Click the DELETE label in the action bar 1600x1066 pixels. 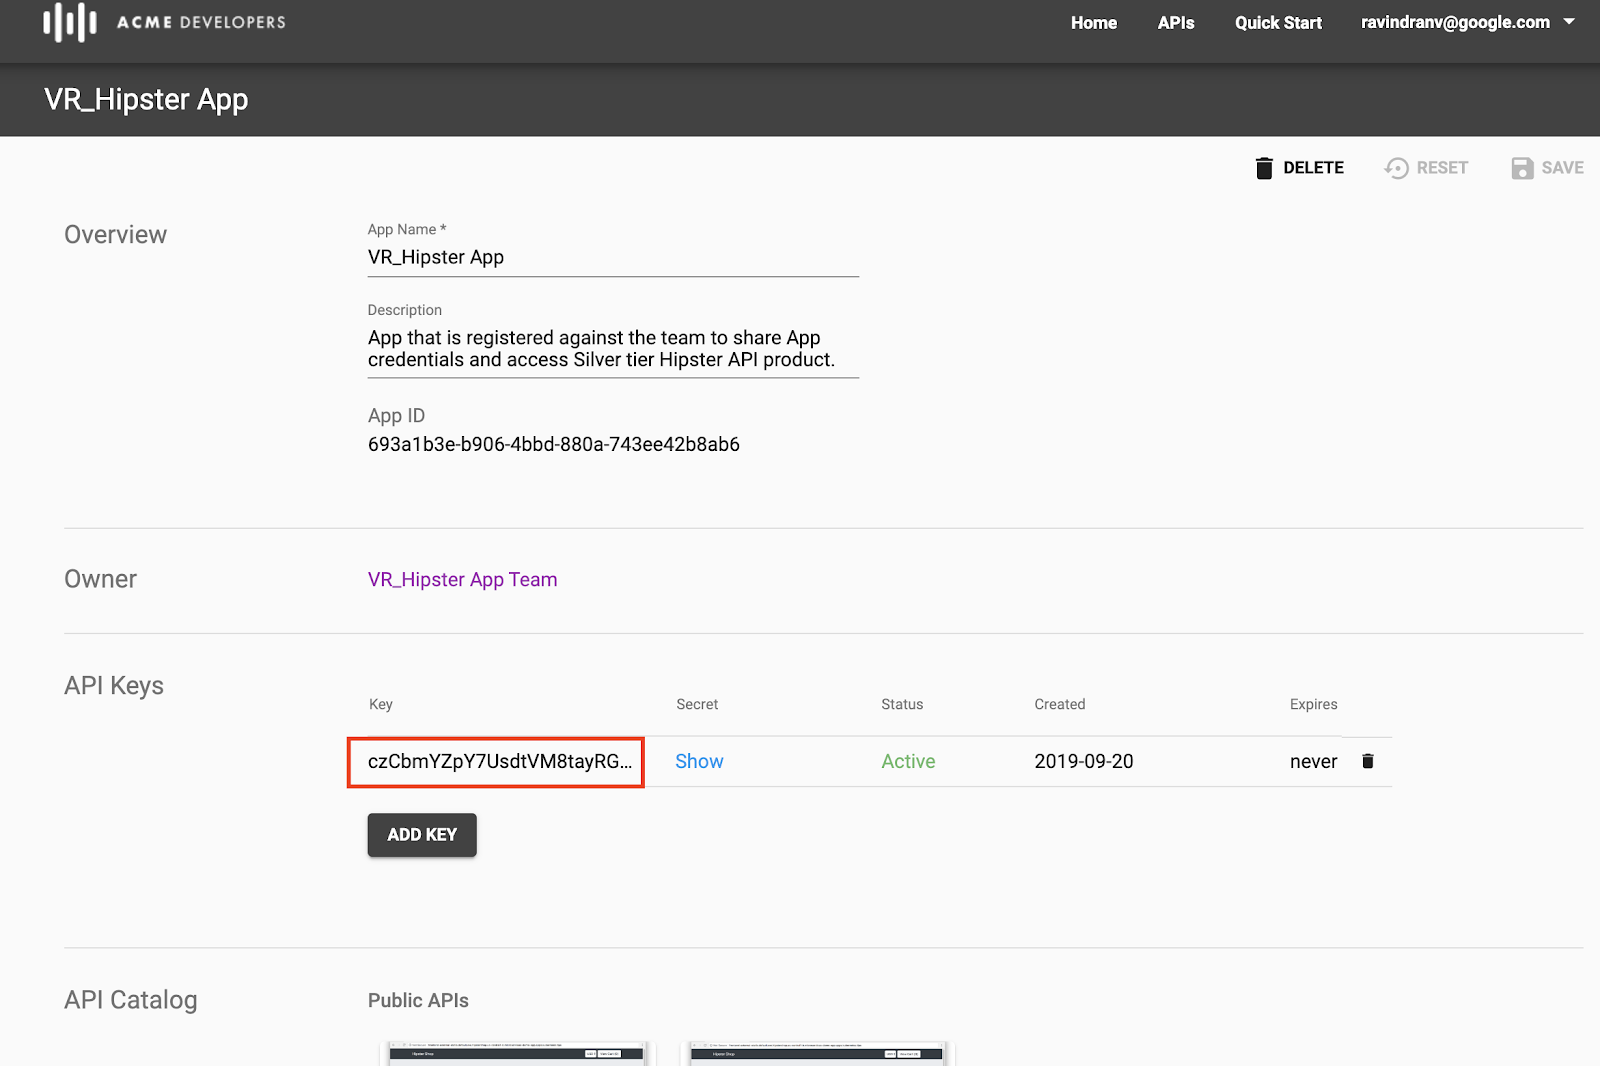[1313, 168]
